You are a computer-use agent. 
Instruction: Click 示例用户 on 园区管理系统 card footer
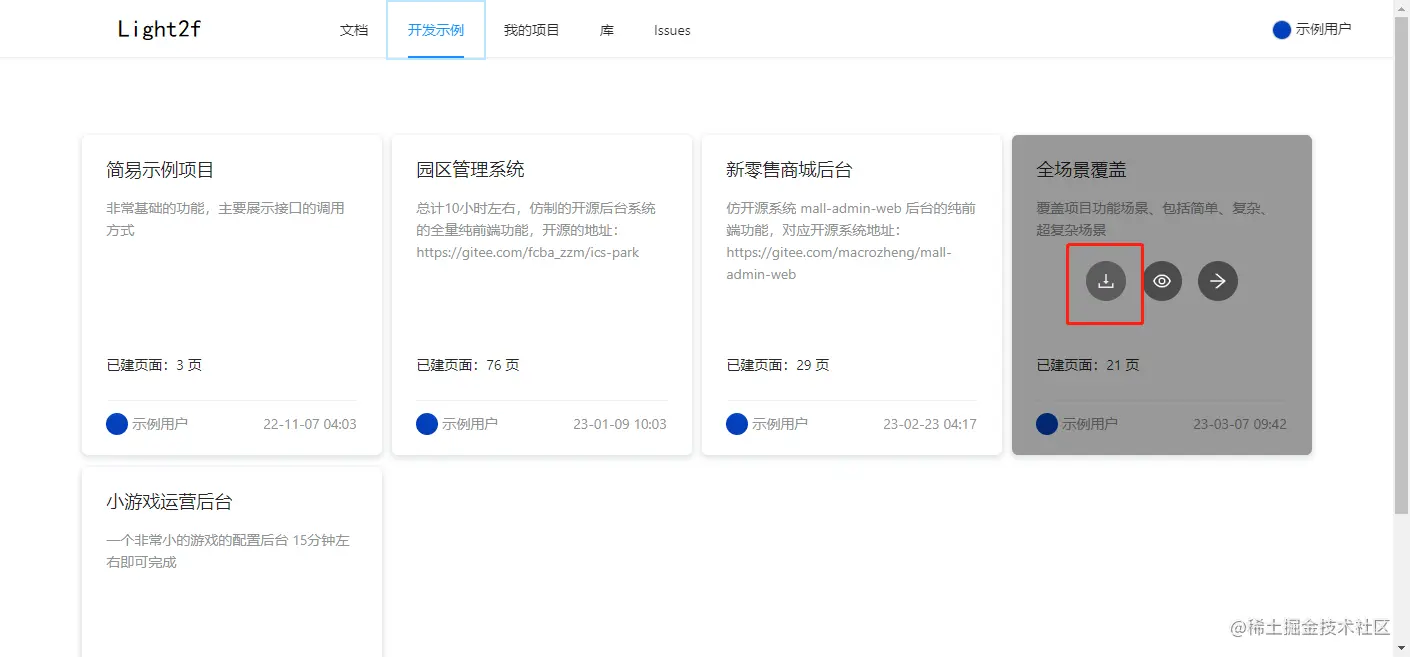pos(470,424)
